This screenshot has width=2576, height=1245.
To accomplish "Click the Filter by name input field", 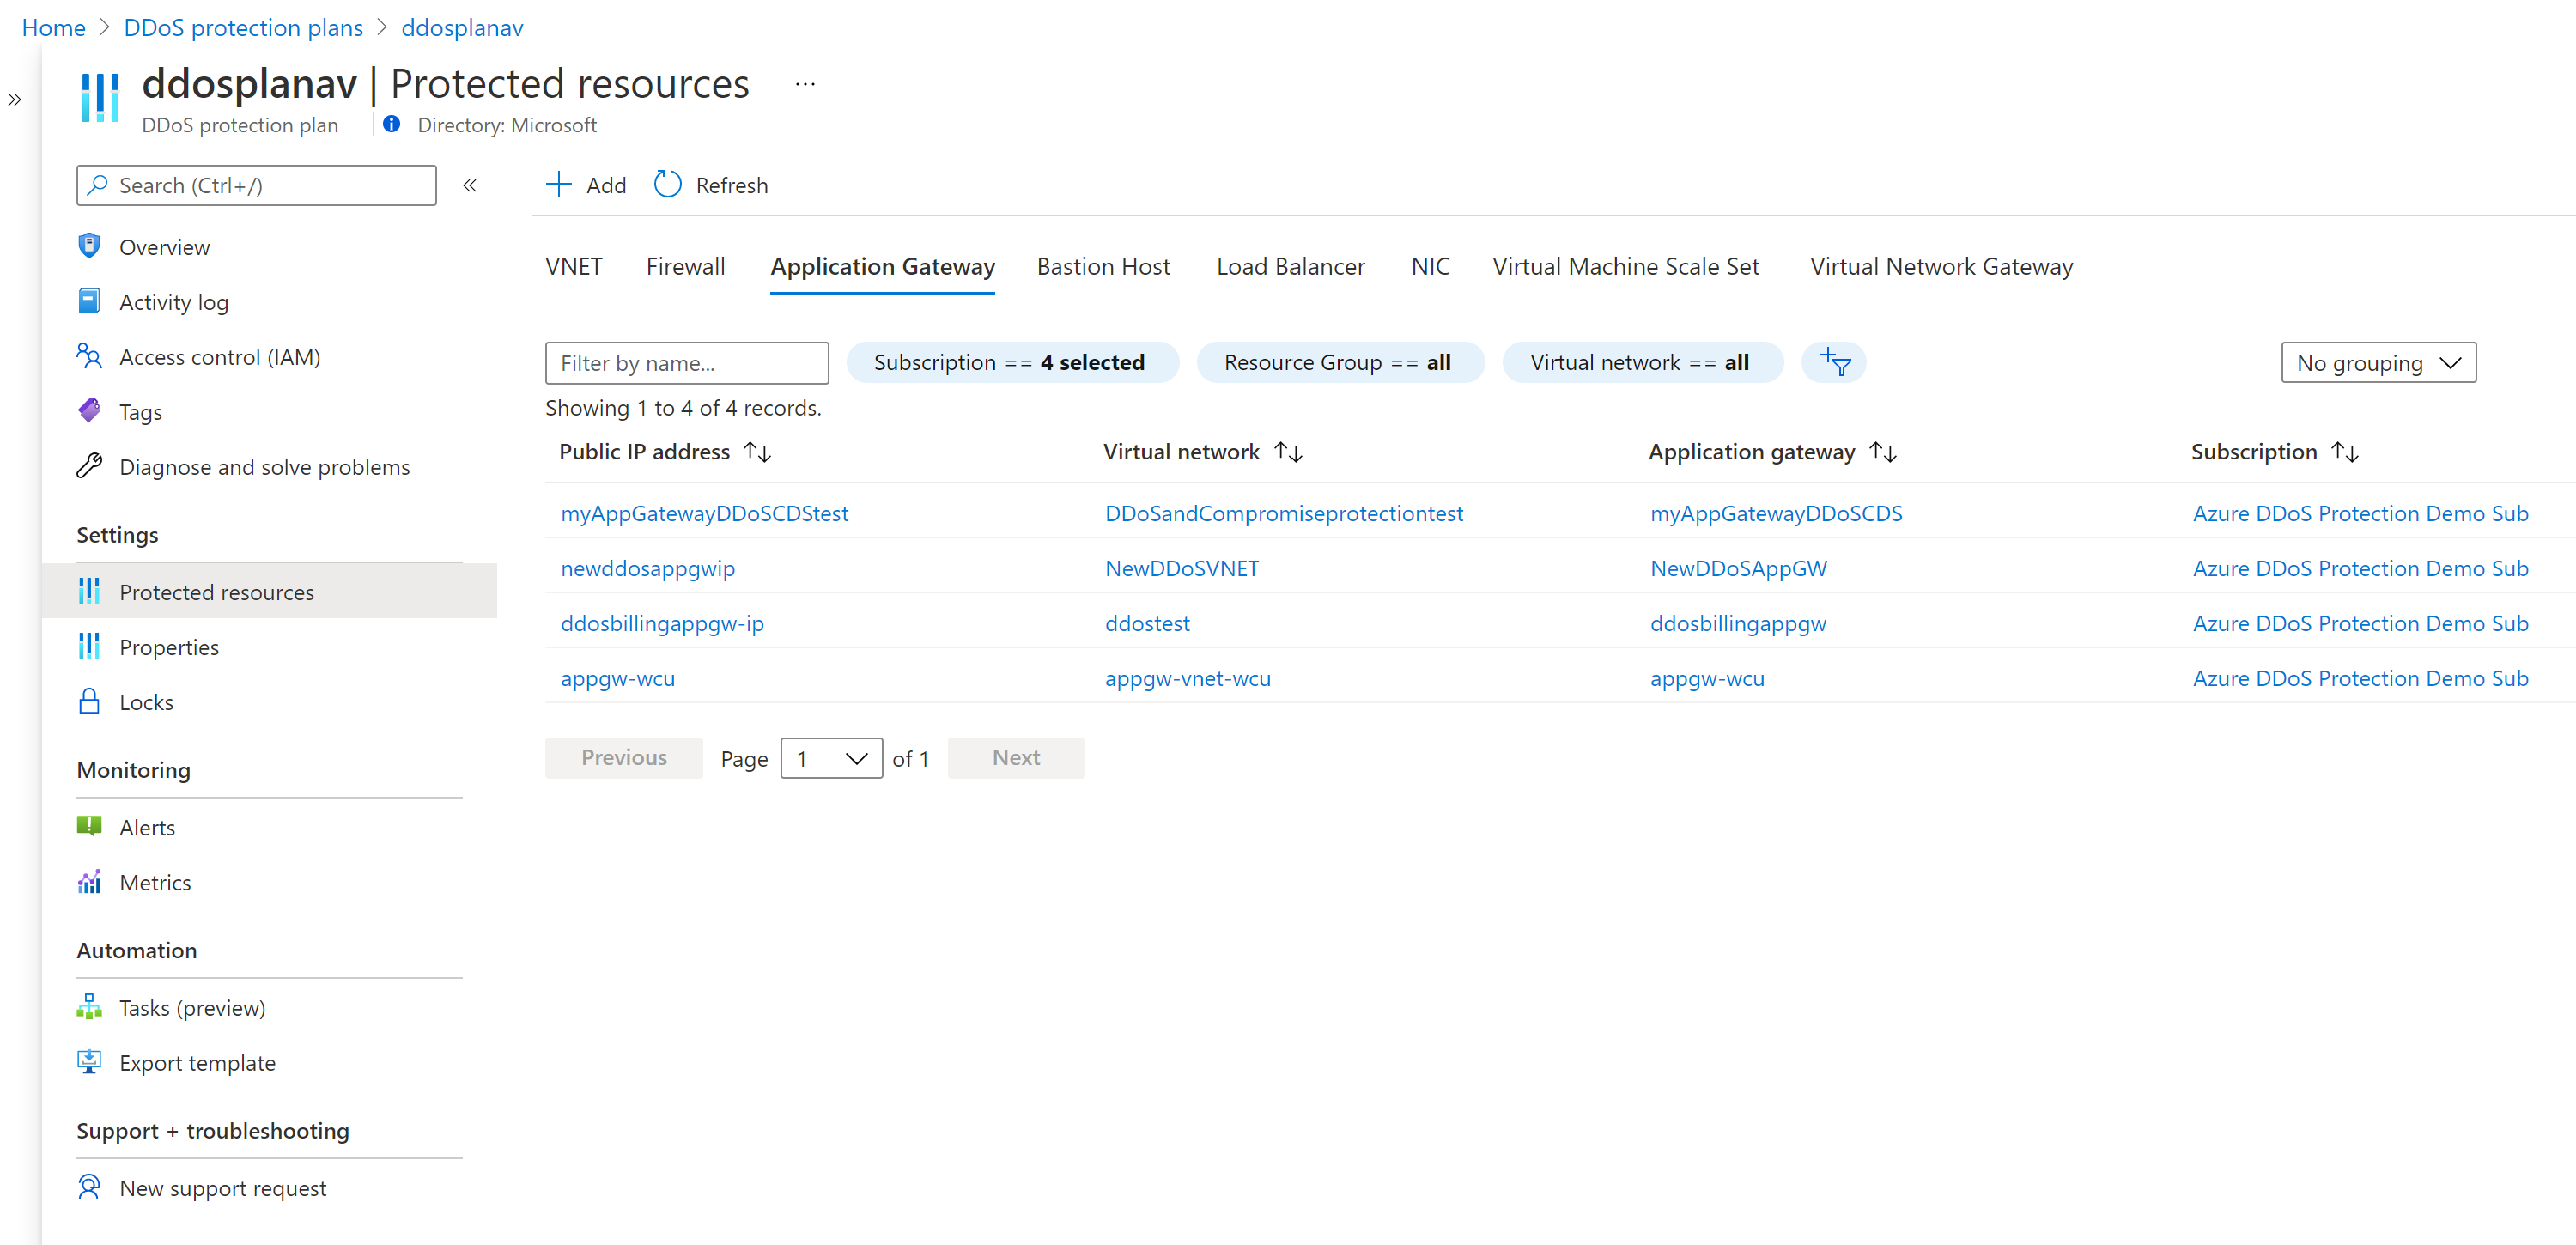I will click(687, 363).
